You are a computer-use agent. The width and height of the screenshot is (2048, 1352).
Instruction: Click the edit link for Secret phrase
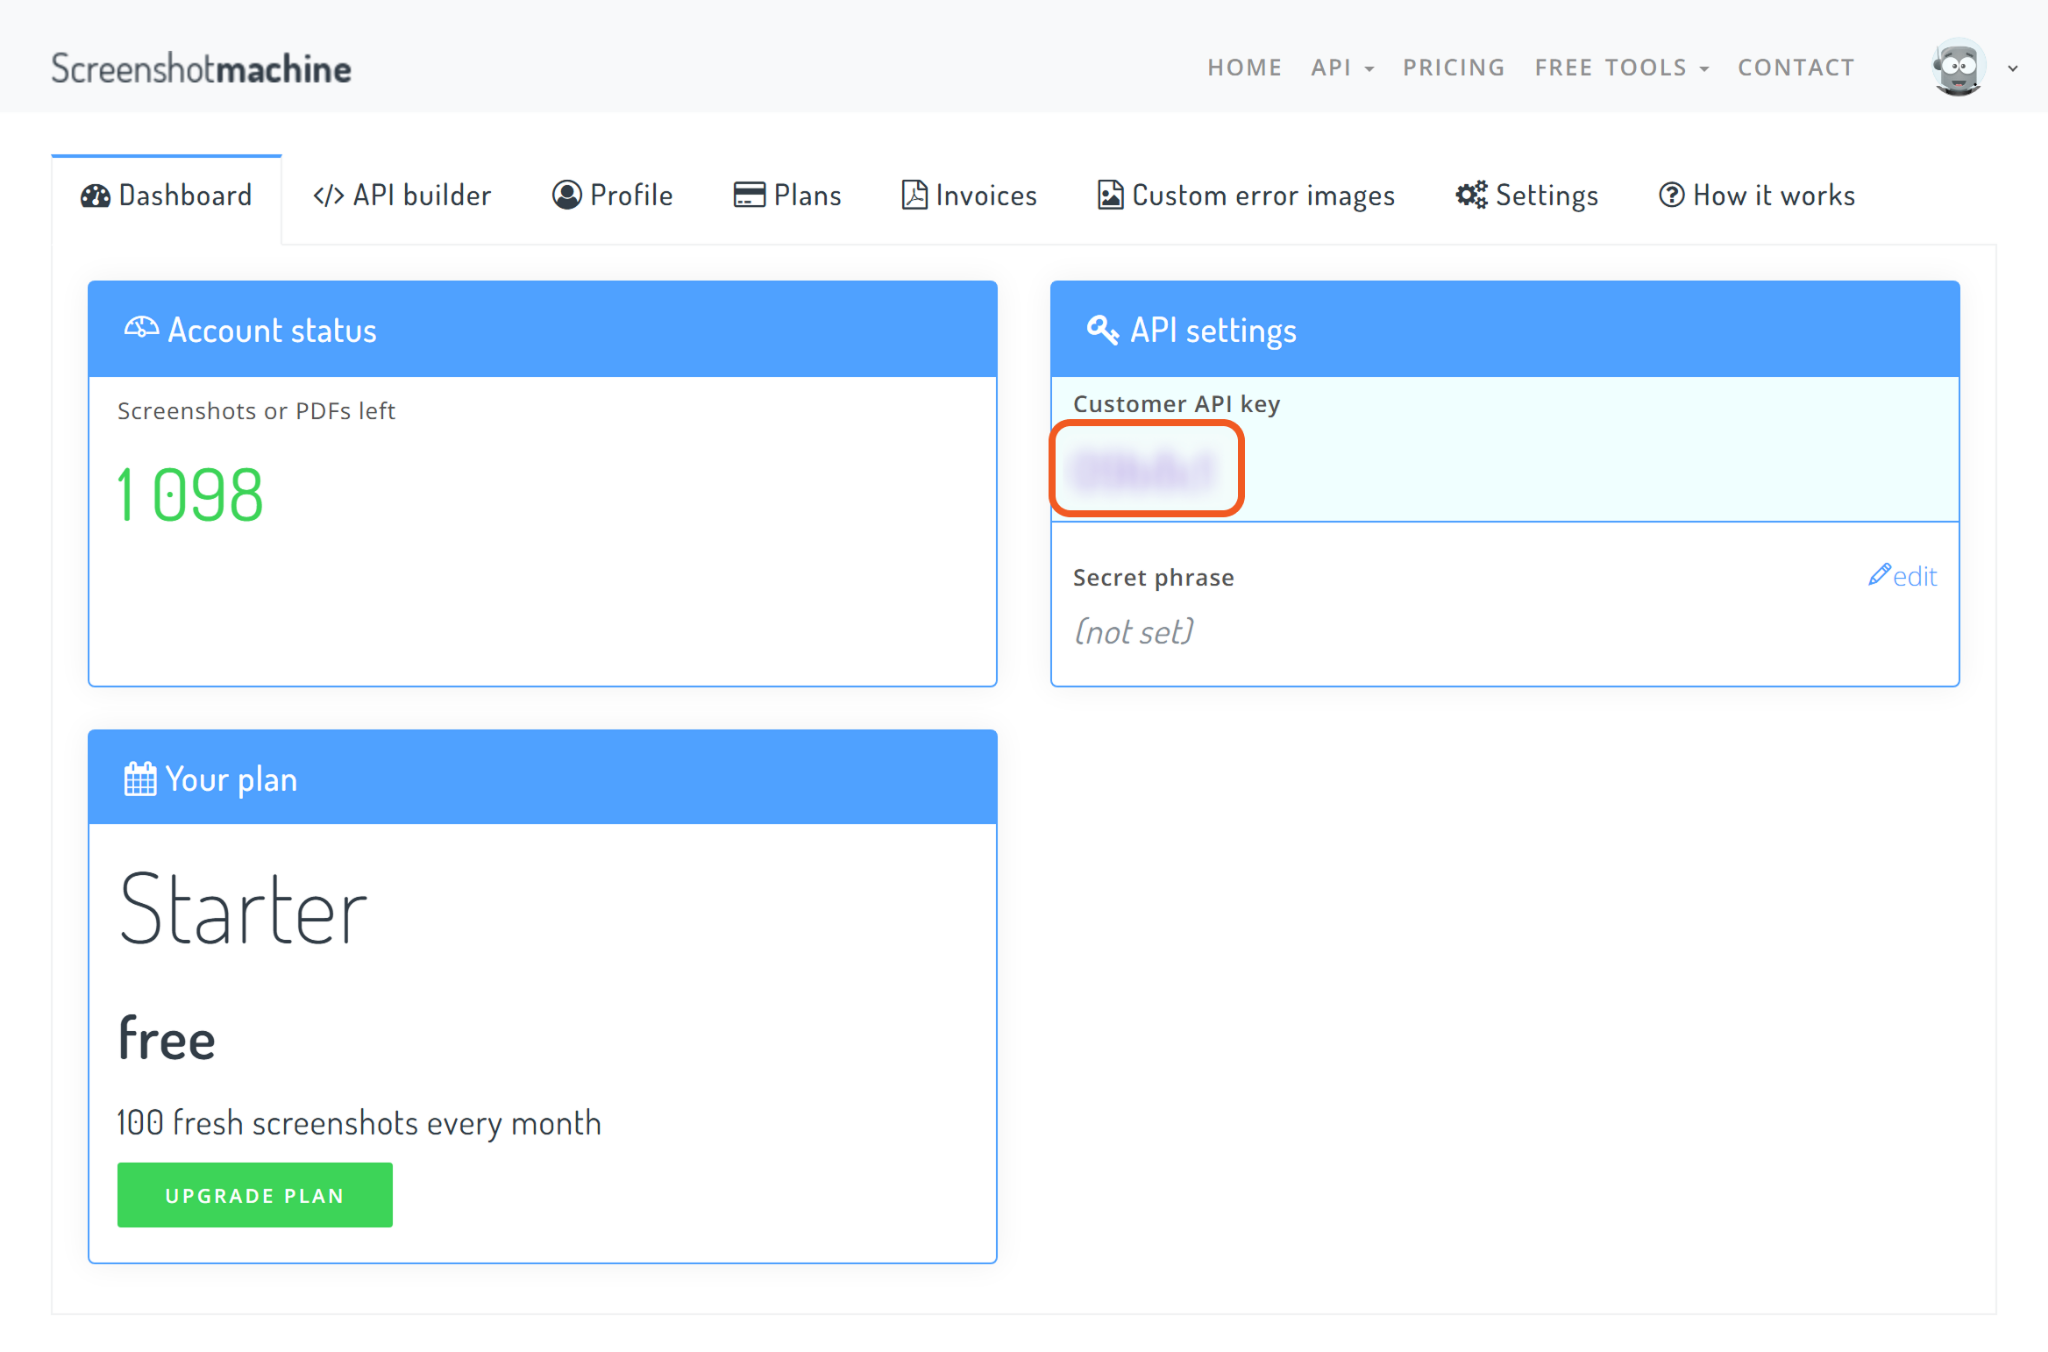[x=1914, y=577]
